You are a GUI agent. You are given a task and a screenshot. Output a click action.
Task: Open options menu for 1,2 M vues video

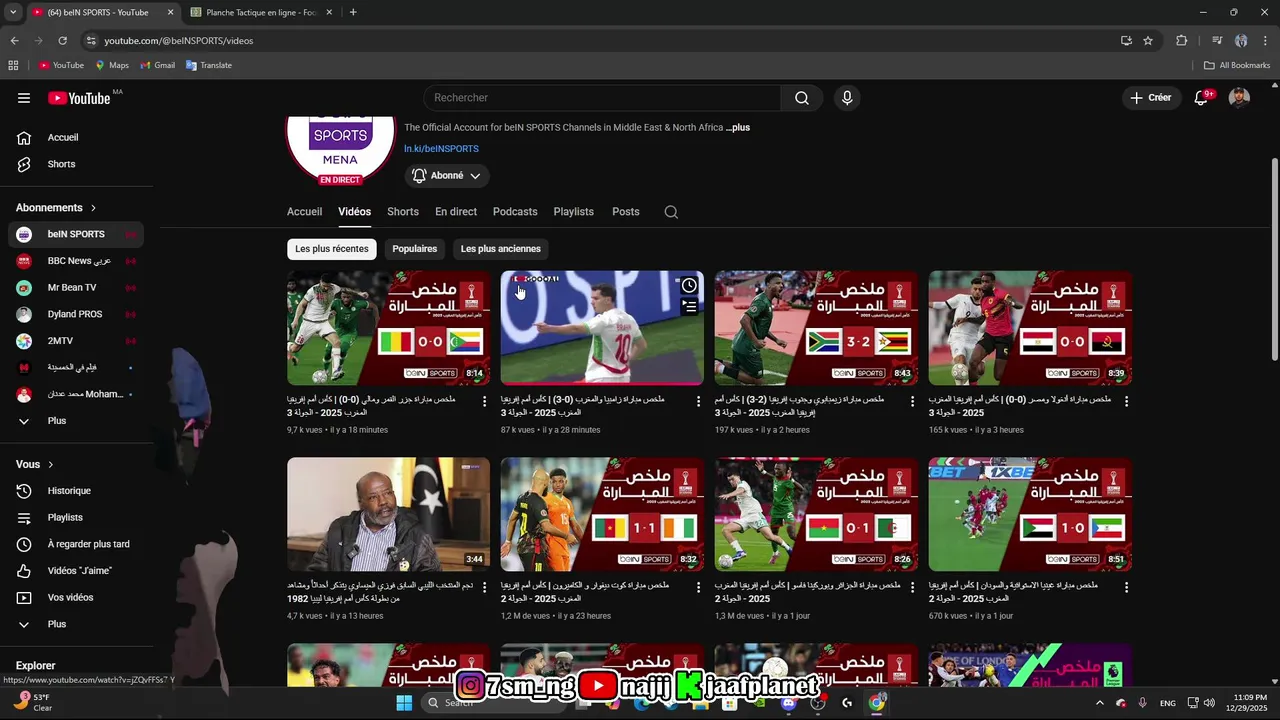(699, 587)
